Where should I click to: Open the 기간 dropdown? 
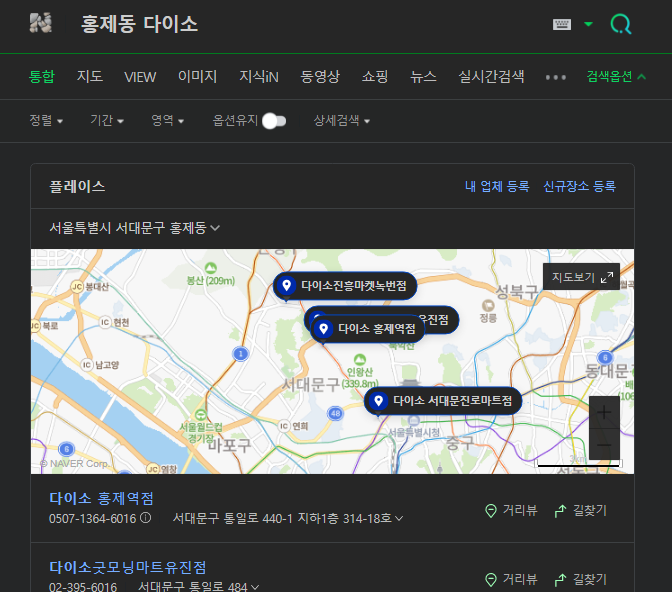coord(107,120)
